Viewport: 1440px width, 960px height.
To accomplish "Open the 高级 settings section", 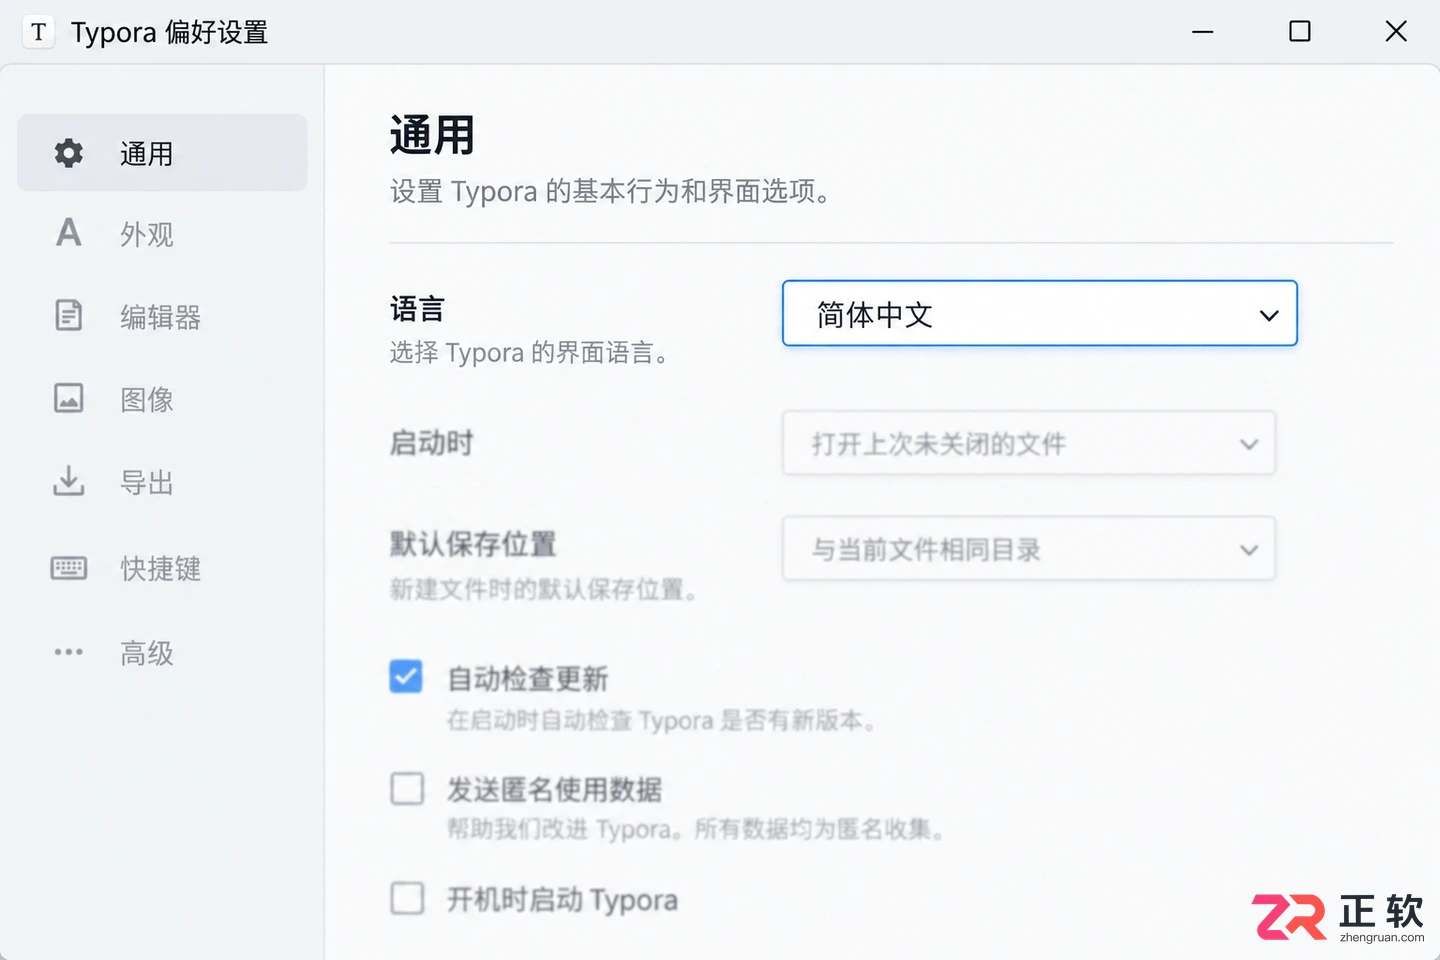I will click(x=162, y=653).
